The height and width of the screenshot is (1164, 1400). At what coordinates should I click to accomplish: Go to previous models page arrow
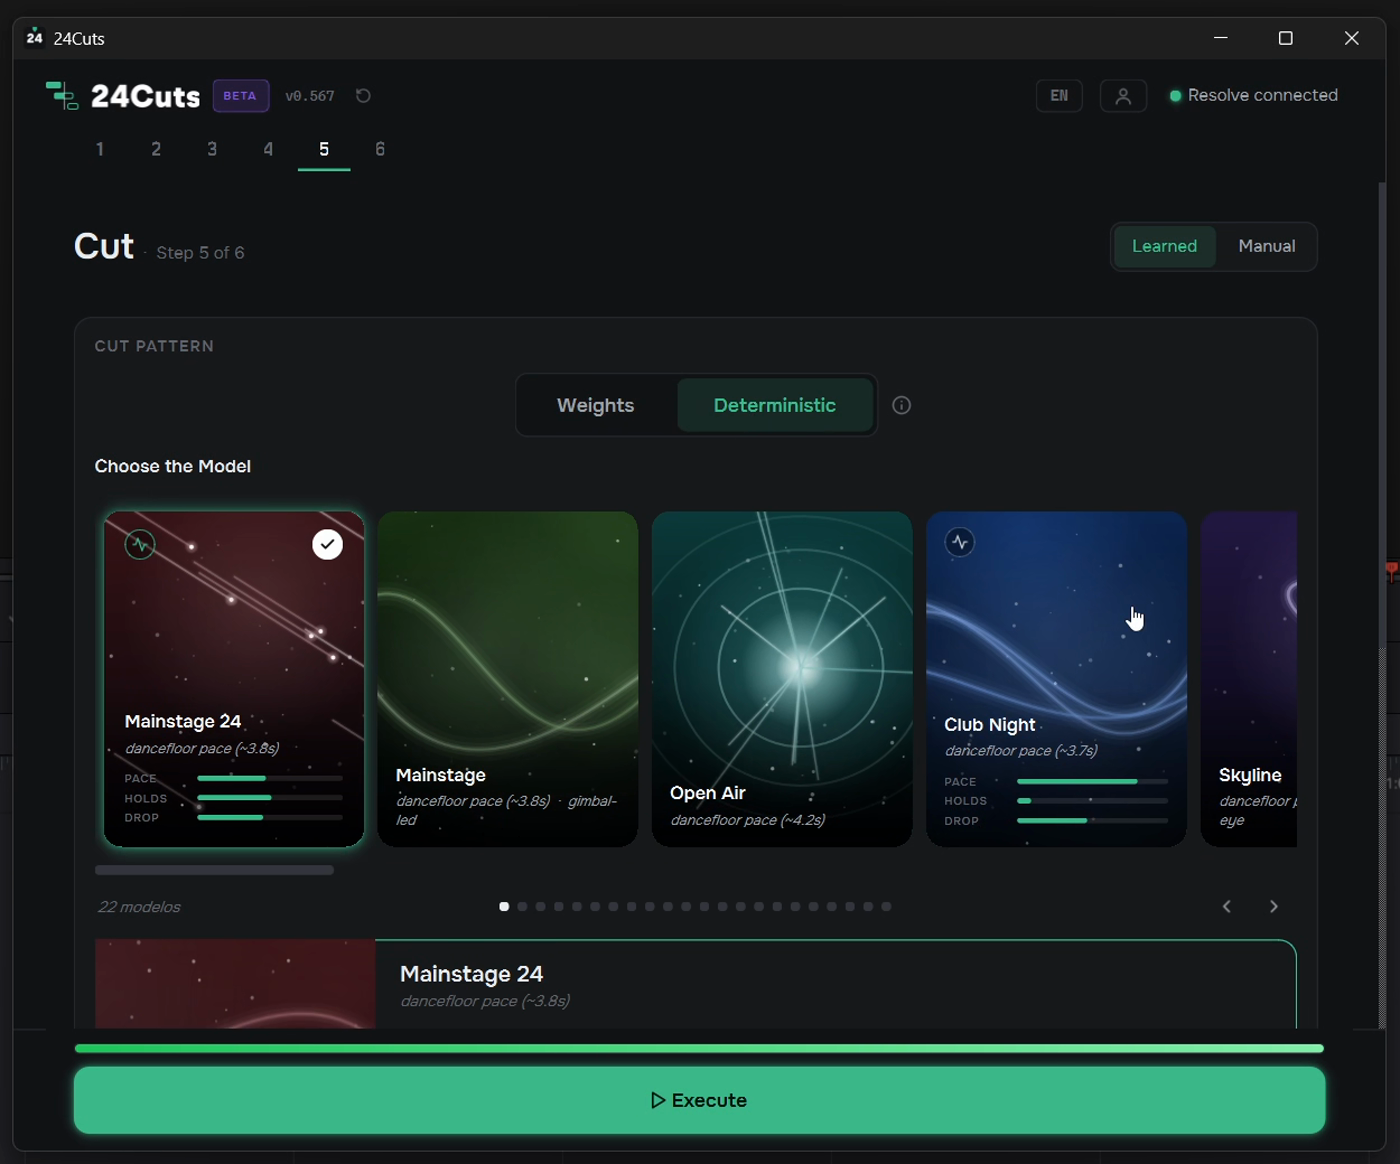(x=1227, y=907)
